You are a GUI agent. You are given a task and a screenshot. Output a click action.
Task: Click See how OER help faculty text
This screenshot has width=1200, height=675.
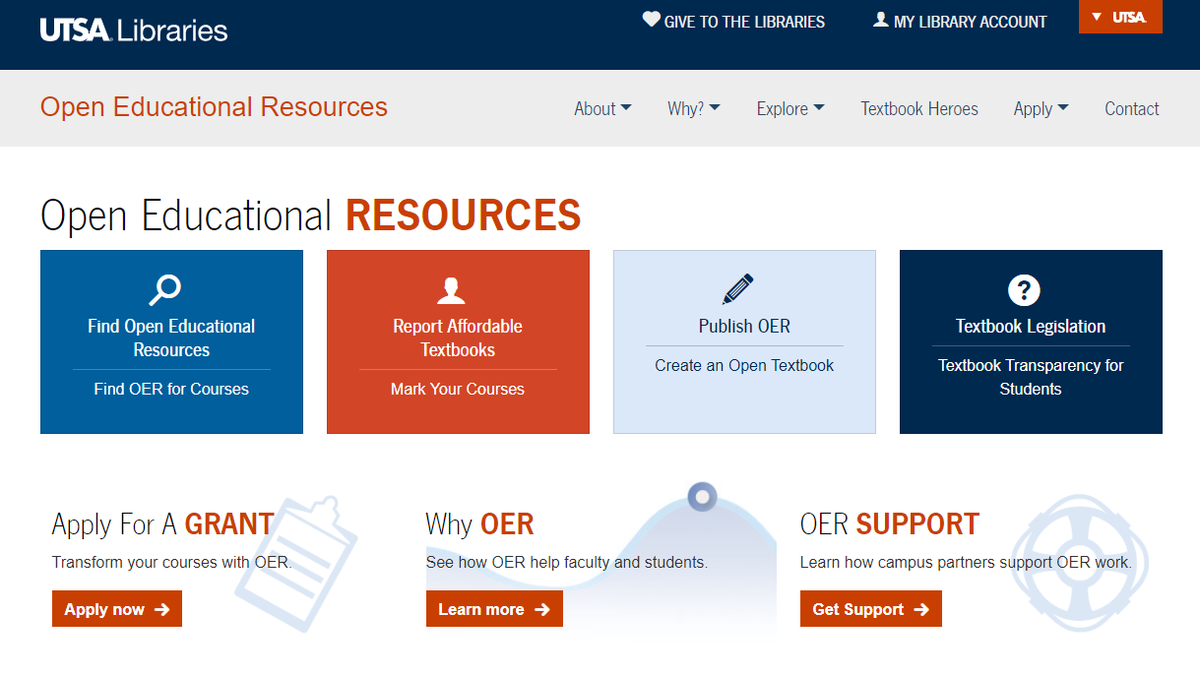(567, 562)
